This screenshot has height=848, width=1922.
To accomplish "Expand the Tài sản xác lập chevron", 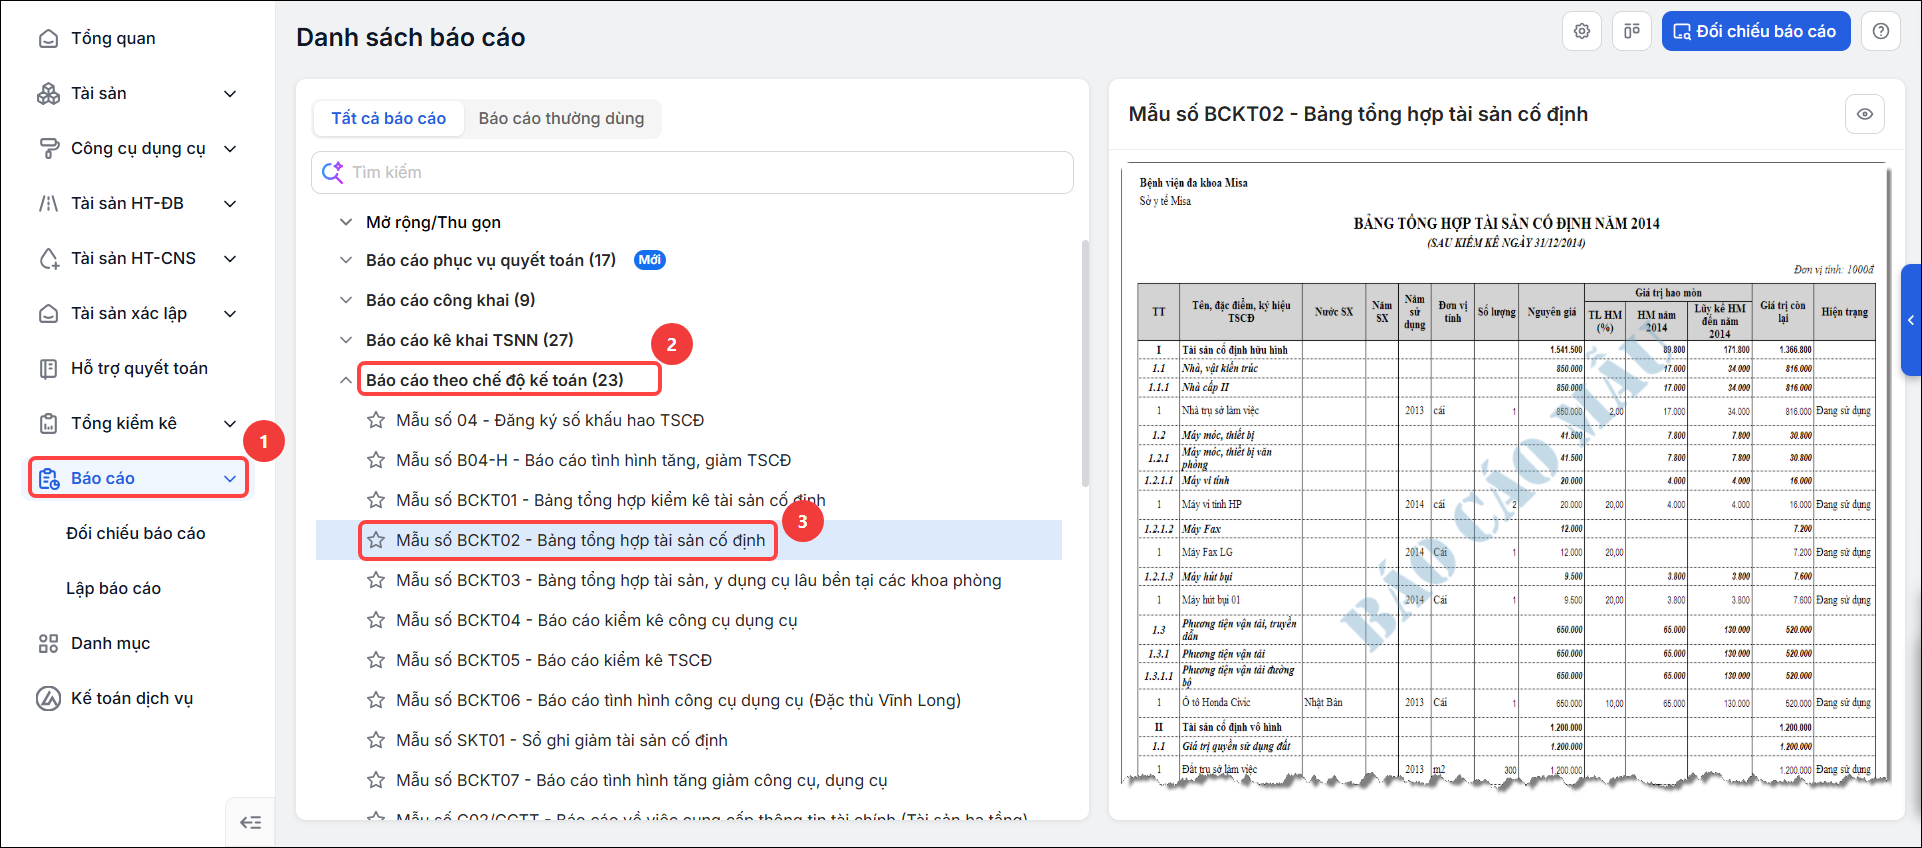I will tap(230, 313).
